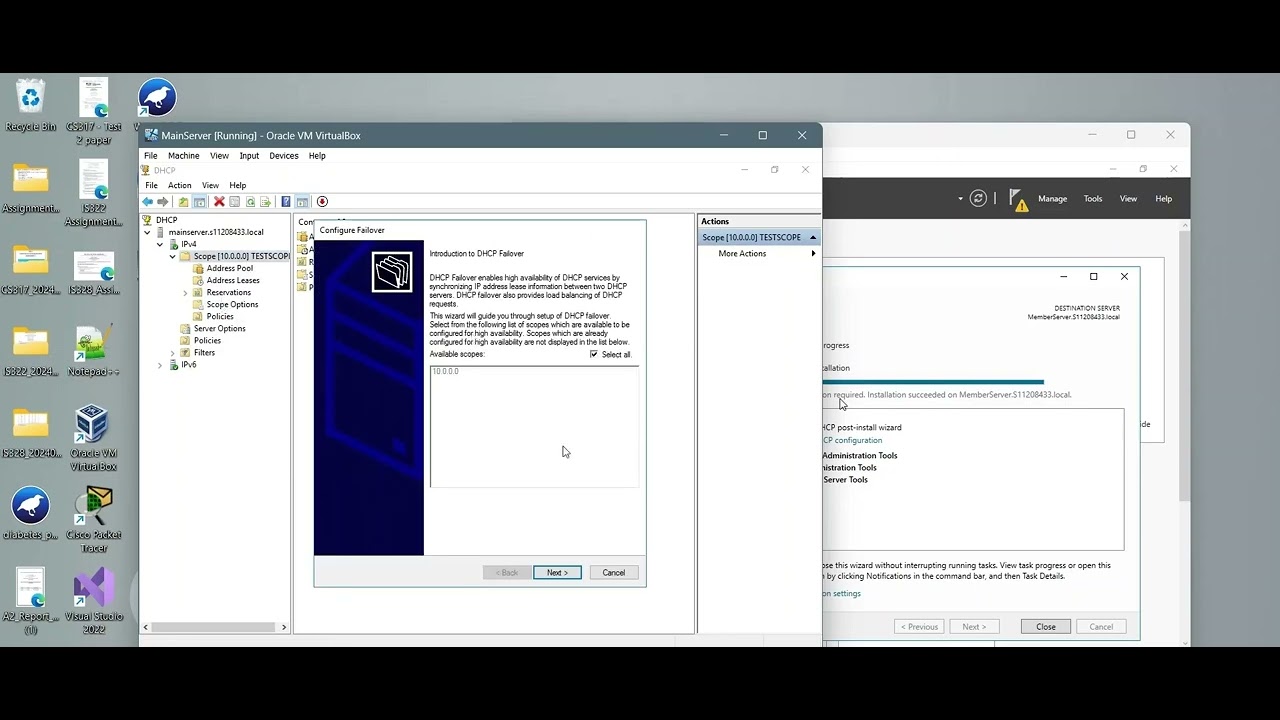The height and width of the screenshot is (720, 1280).
Task: Open the Server Manager Manage menu
Action: (x=1052, y=199)
